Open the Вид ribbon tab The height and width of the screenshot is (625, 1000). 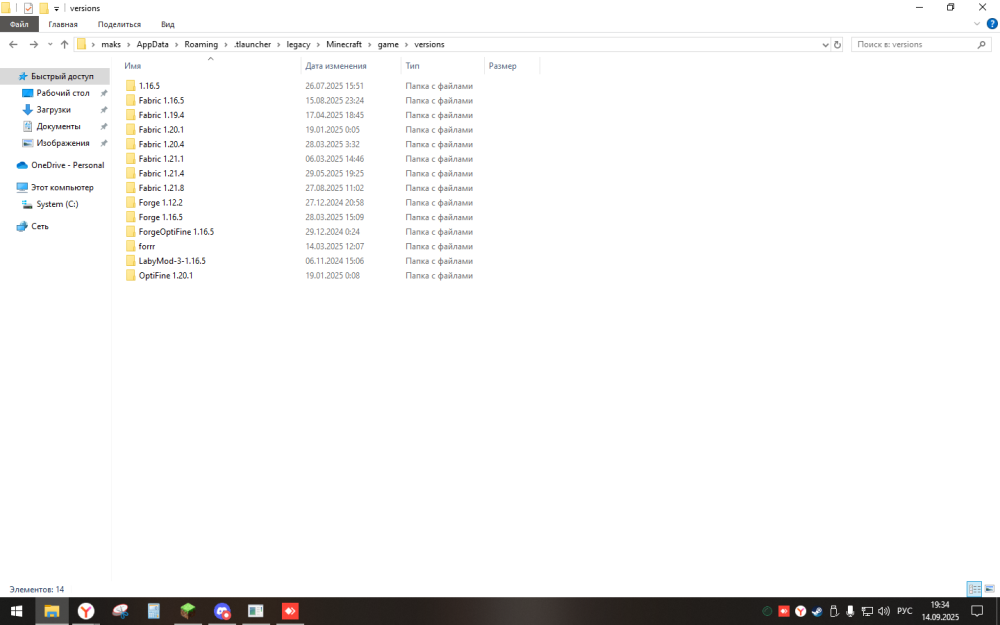pyautogui.click(x=168, y=24)
